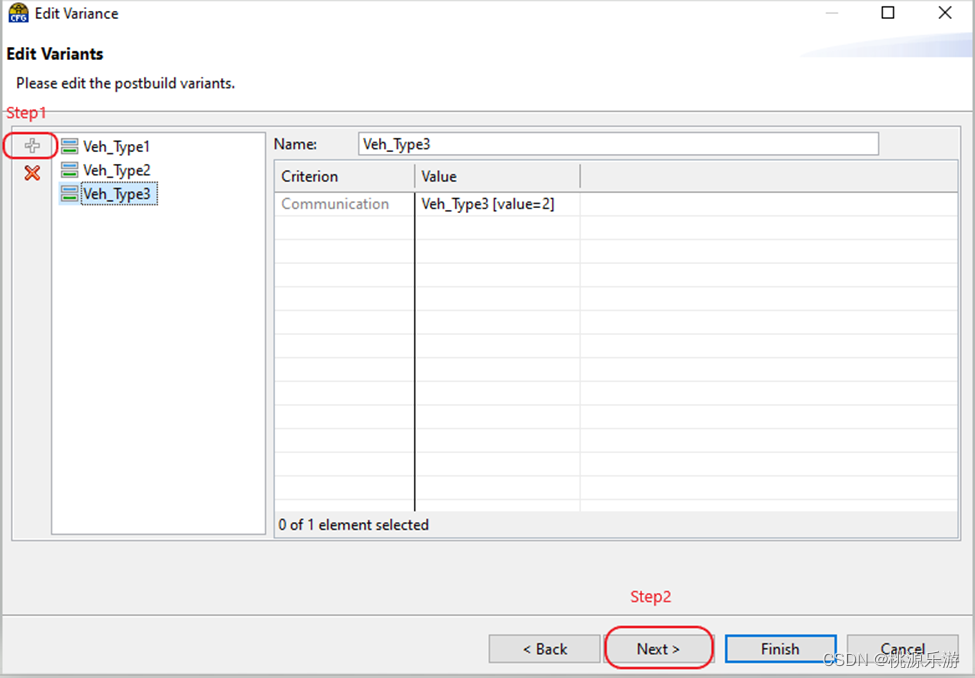Select Veh_Type1 in the variant list

(x=116, y=147)
